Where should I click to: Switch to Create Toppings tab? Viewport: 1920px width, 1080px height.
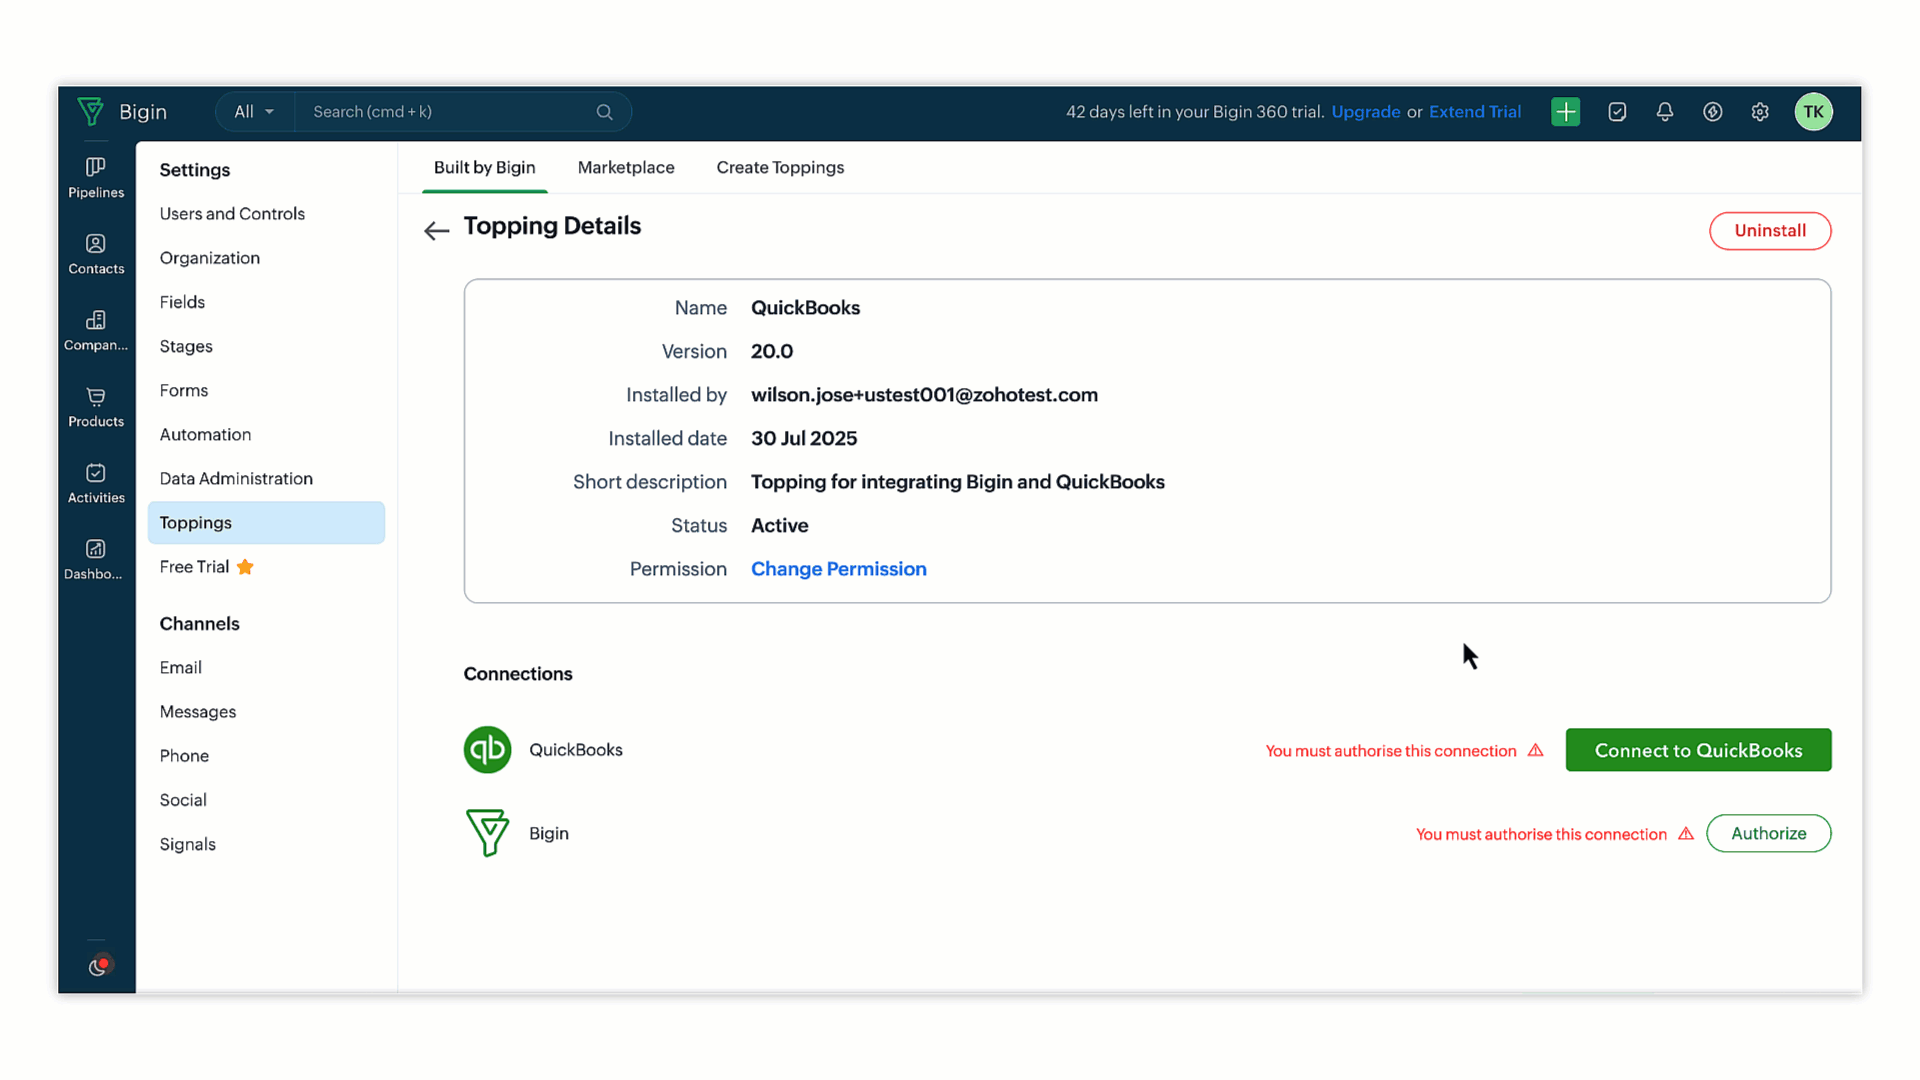click(x=780, y=168)
